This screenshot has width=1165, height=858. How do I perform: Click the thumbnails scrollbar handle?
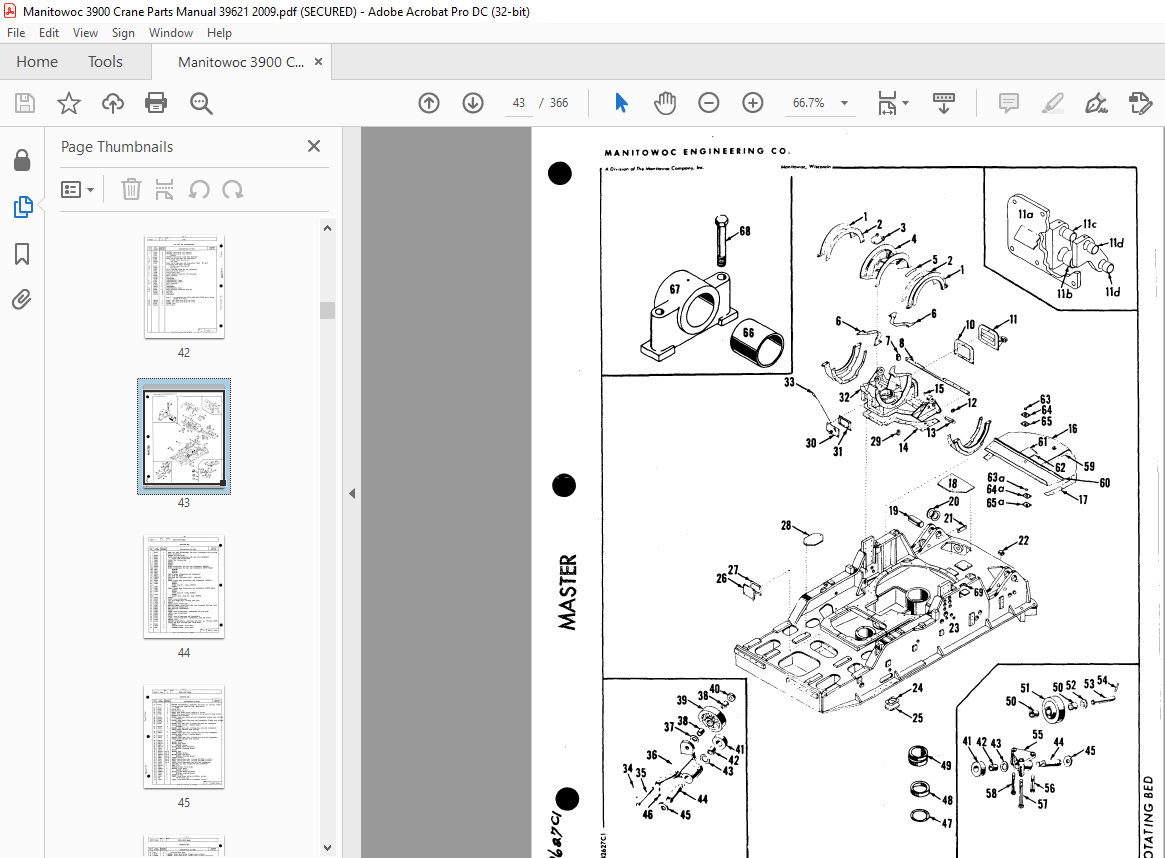pyautogui.click(x=327, y=310)
